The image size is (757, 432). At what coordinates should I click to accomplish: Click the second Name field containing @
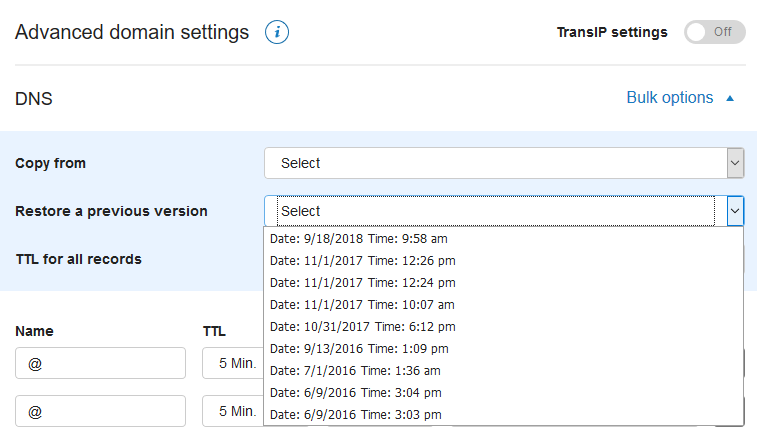tap(100, 411)
